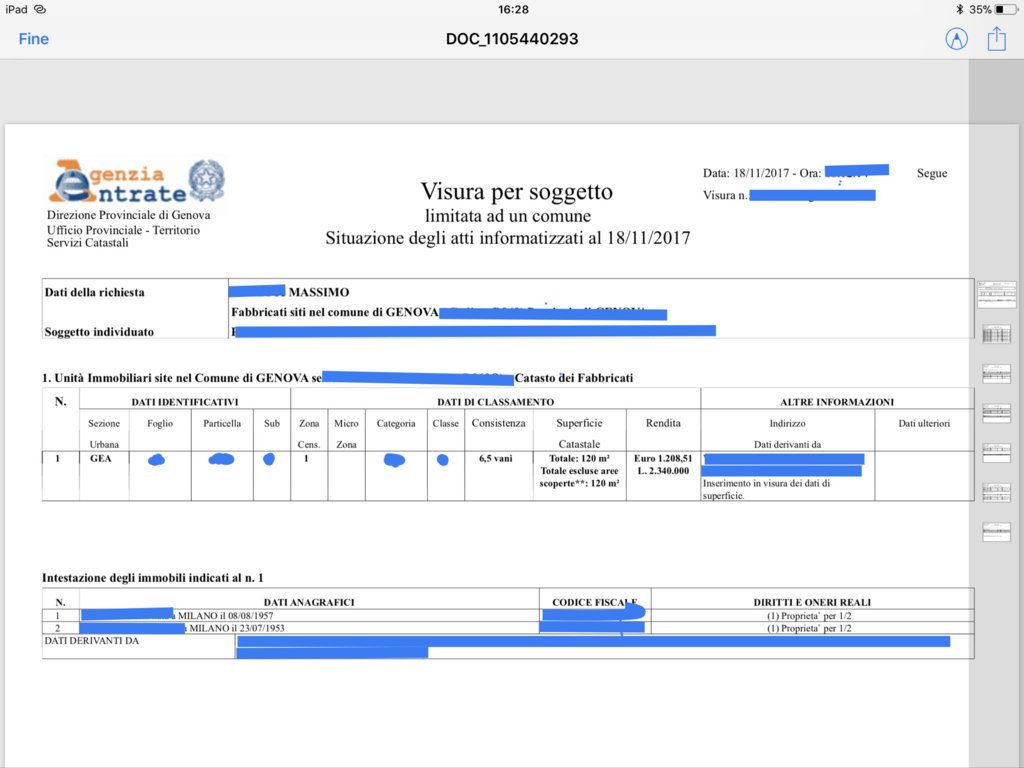Tap the Bluetooth icon in status bar
1024x768 pixels.
(958, 9)
